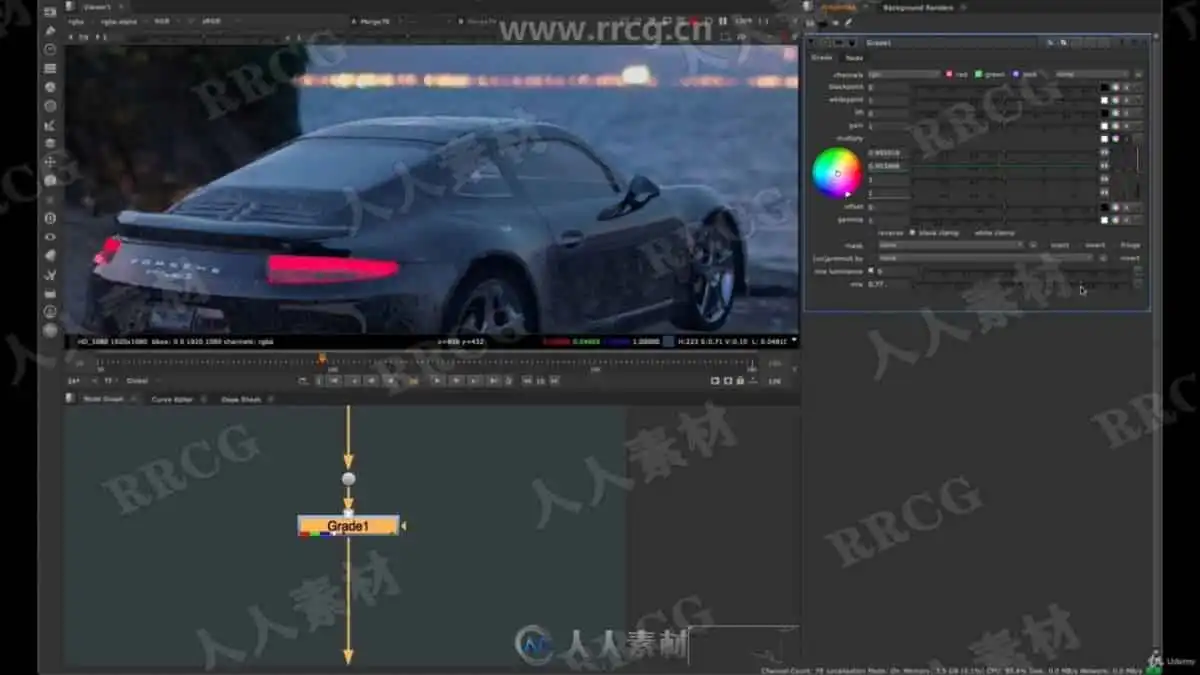Click inside the multiply color wheel

tap(837, 172)
